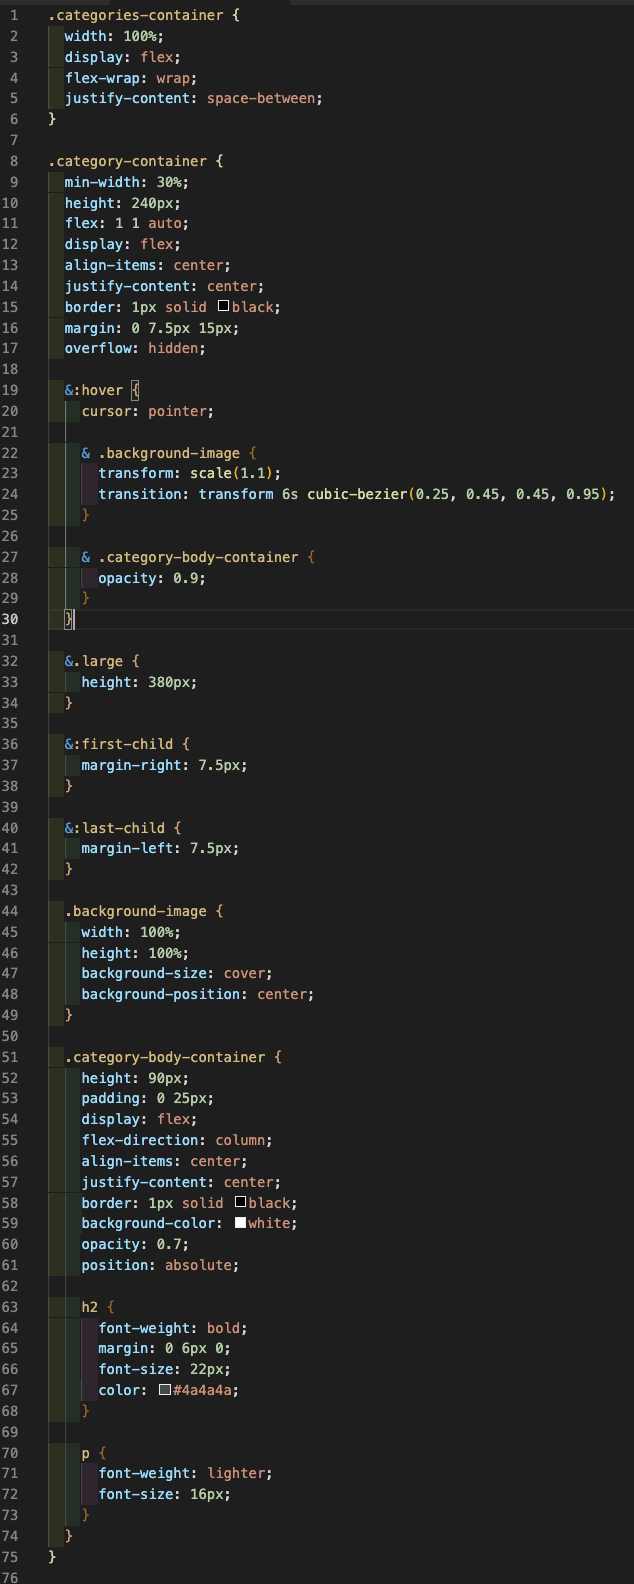Click 'flex: 1 1 auto' declaration
The height and width of the screenshot is (1584, 634).
127,223
